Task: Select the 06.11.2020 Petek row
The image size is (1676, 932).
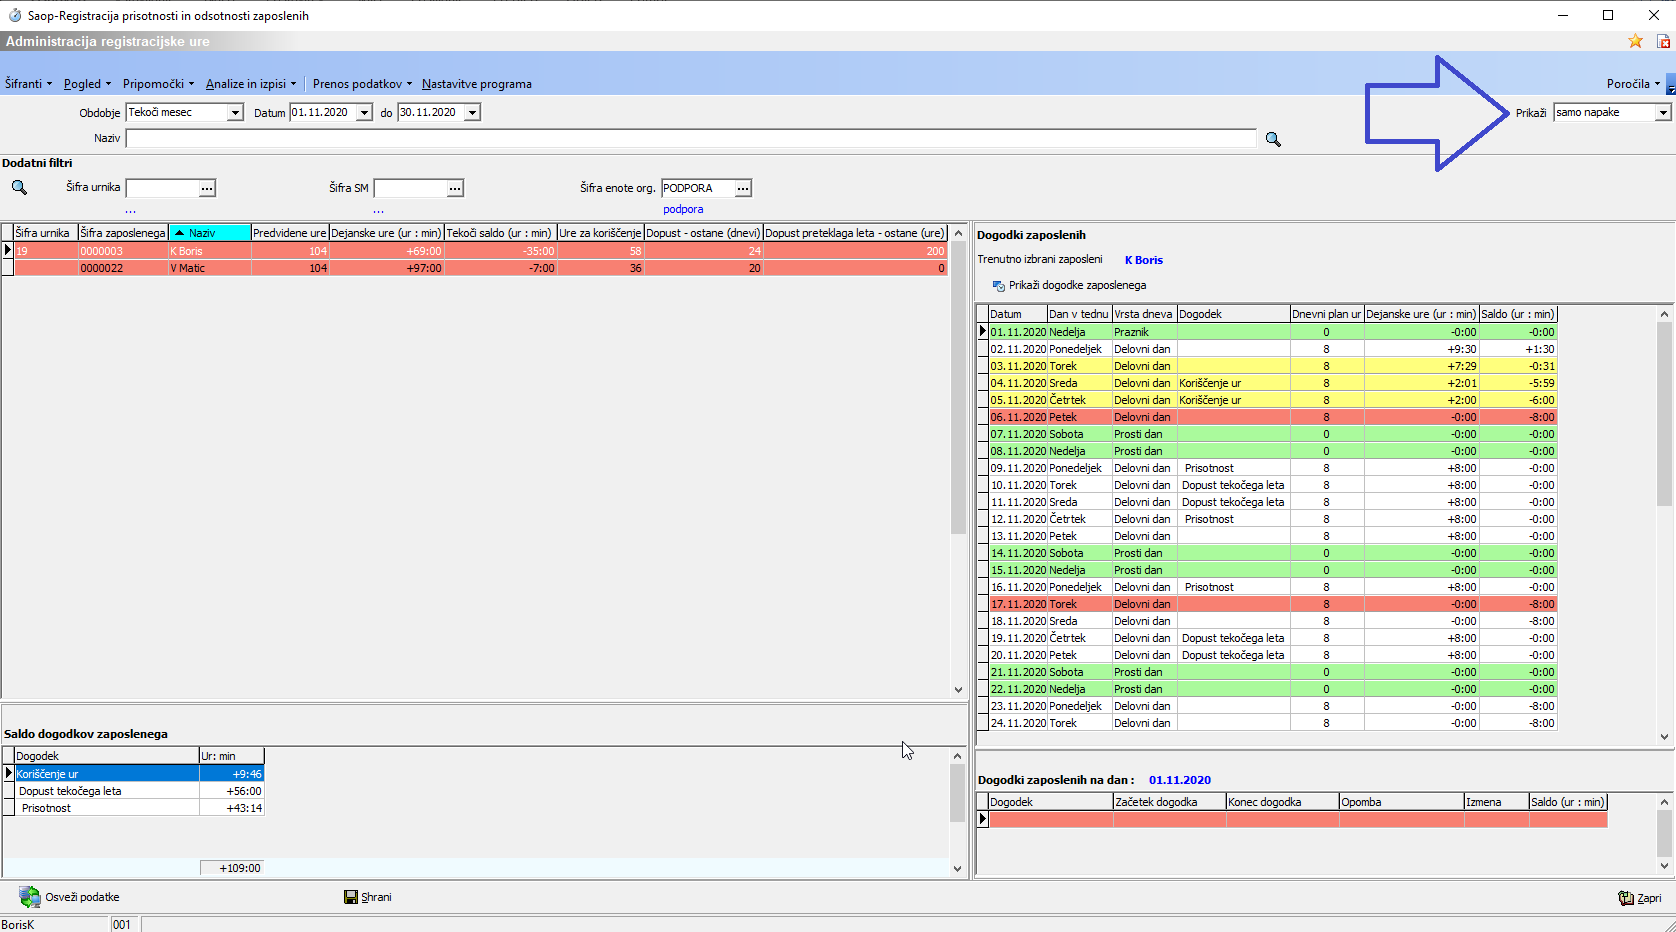Action: point(1273,417)
